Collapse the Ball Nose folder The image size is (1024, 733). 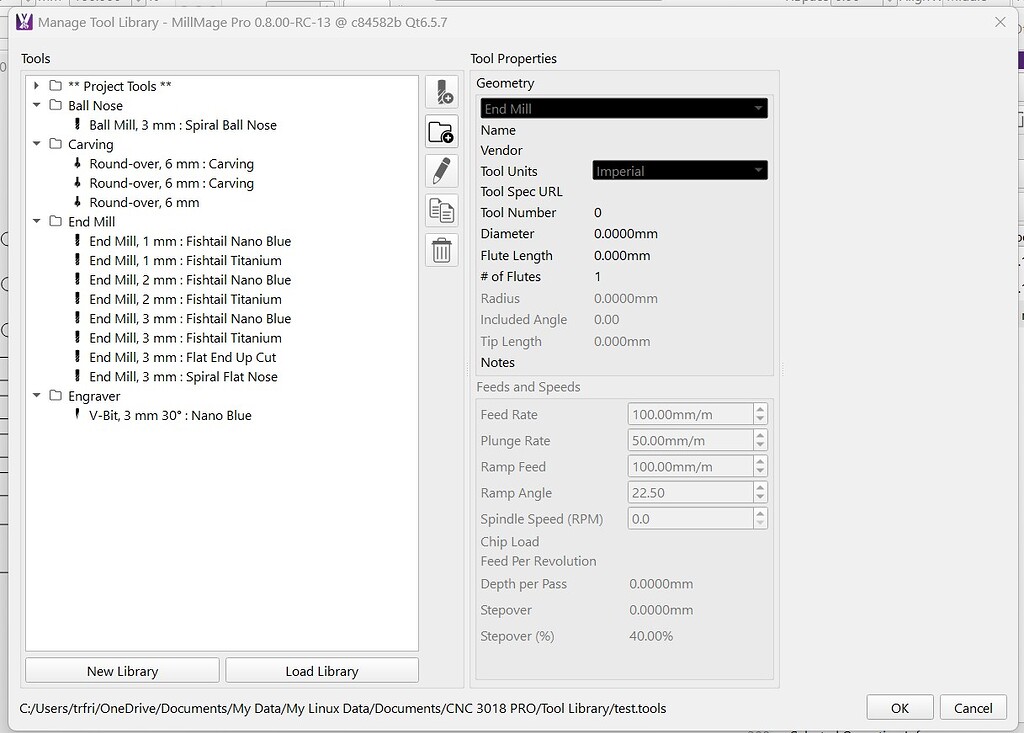click(37, 105)
